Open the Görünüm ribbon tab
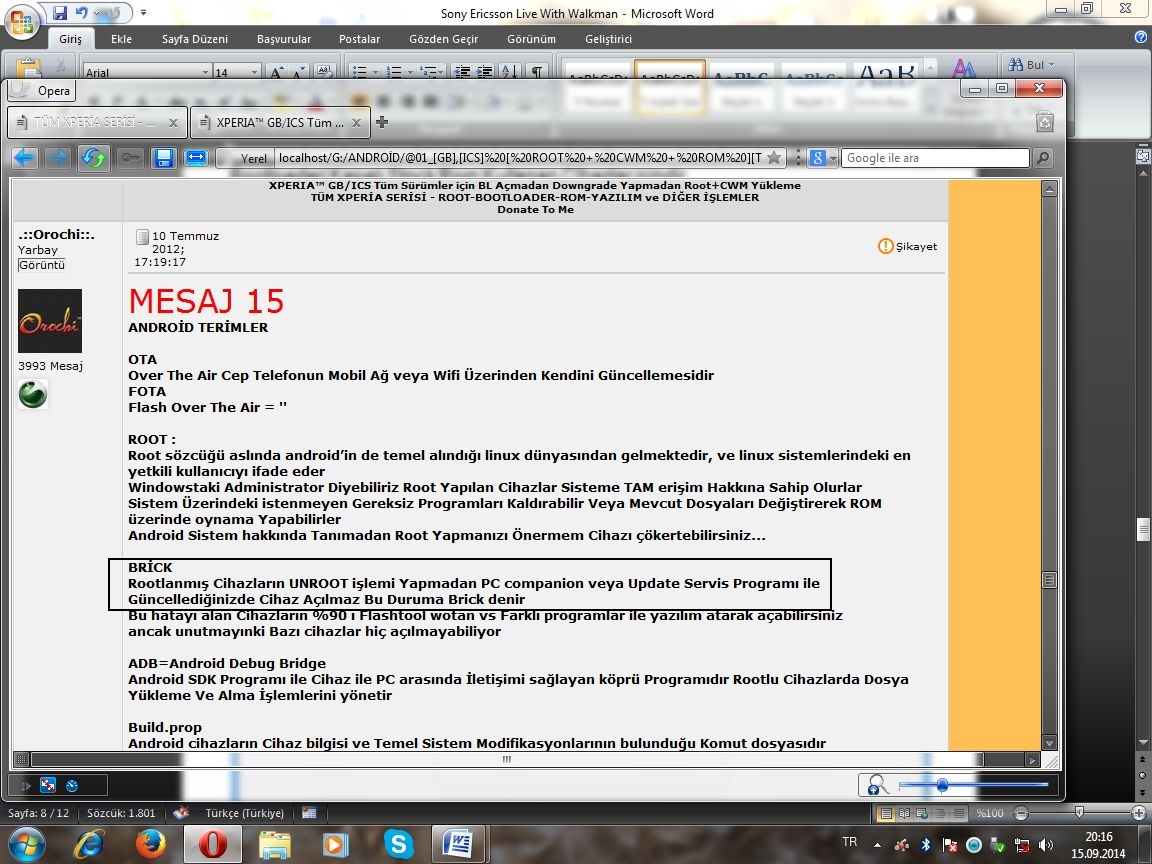The width and height of the screenshot is (1152, 864). point(531,39)
